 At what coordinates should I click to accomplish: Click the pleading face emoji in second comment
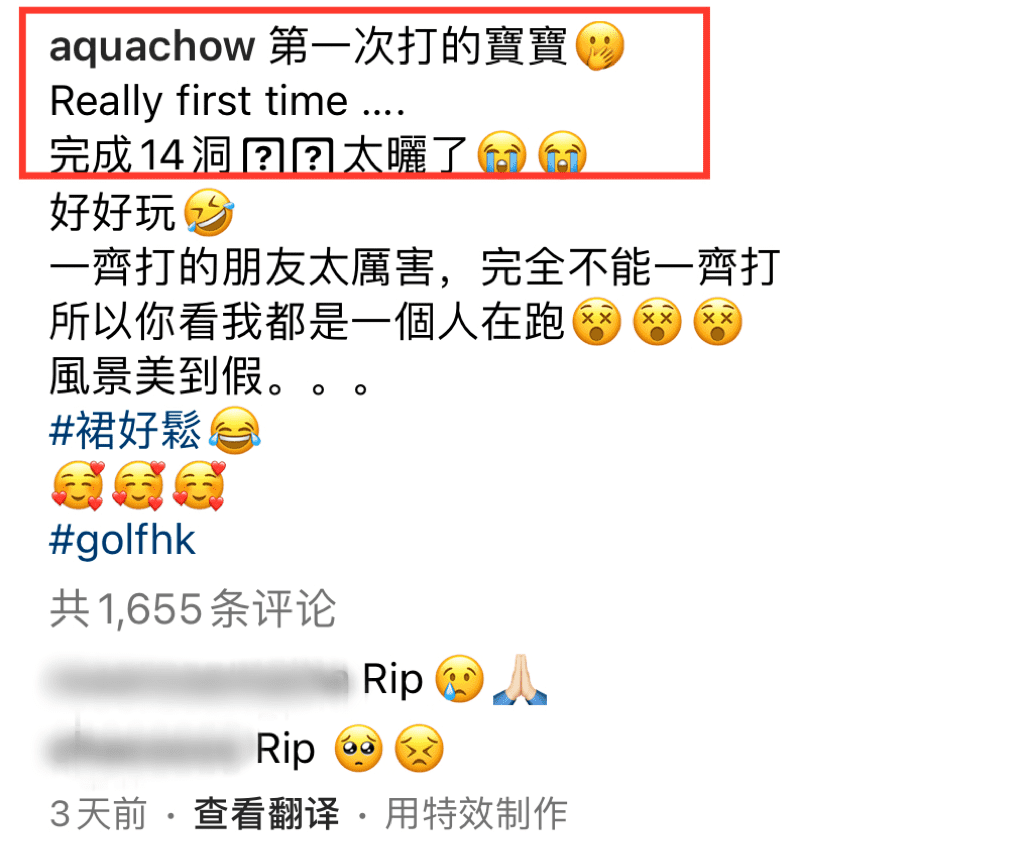pyautogui.click(x=359, y=748)
